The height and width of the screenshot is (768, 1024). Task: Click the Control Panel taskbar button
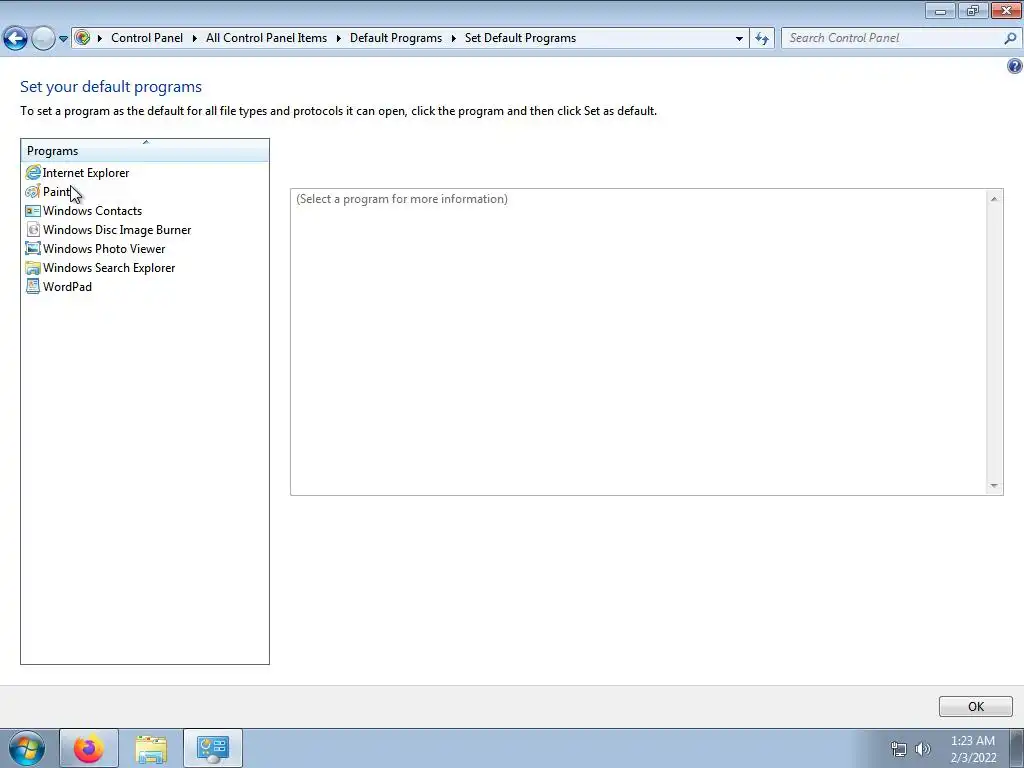pyautogui.click(x=213, y=748)
